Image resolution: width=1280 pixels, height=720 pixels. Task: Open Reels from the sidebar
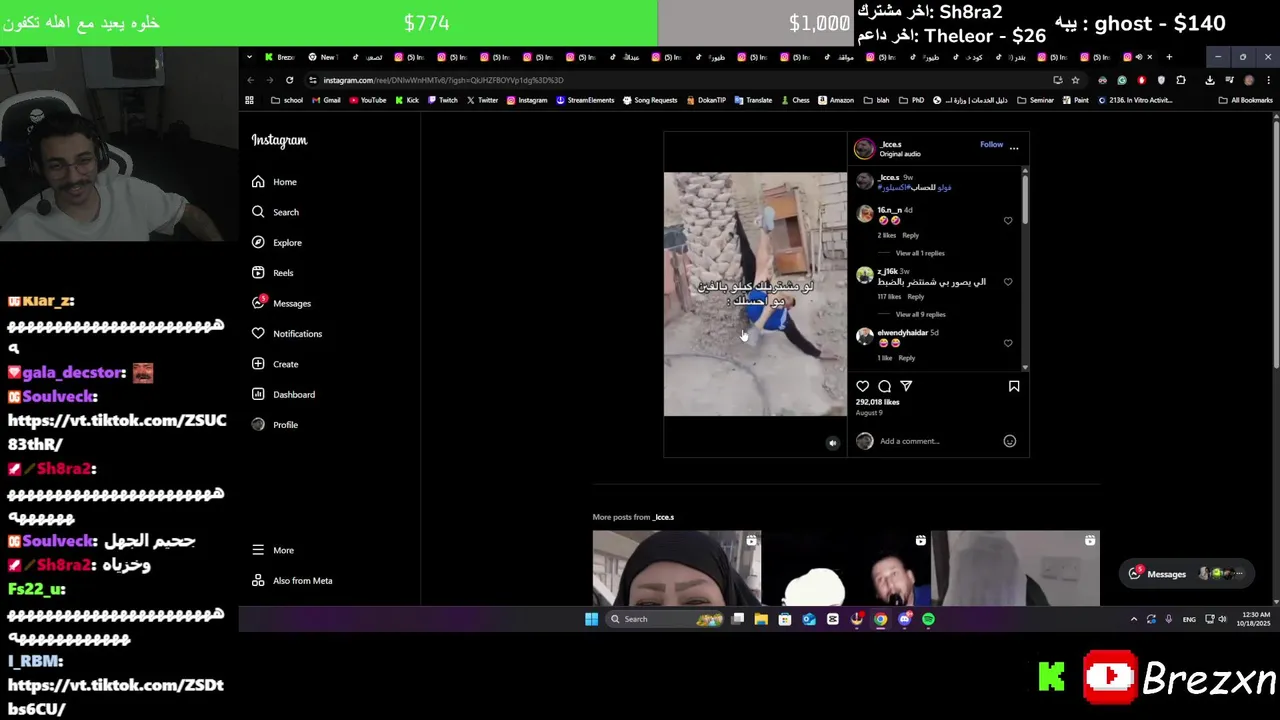tap(272, 273)
